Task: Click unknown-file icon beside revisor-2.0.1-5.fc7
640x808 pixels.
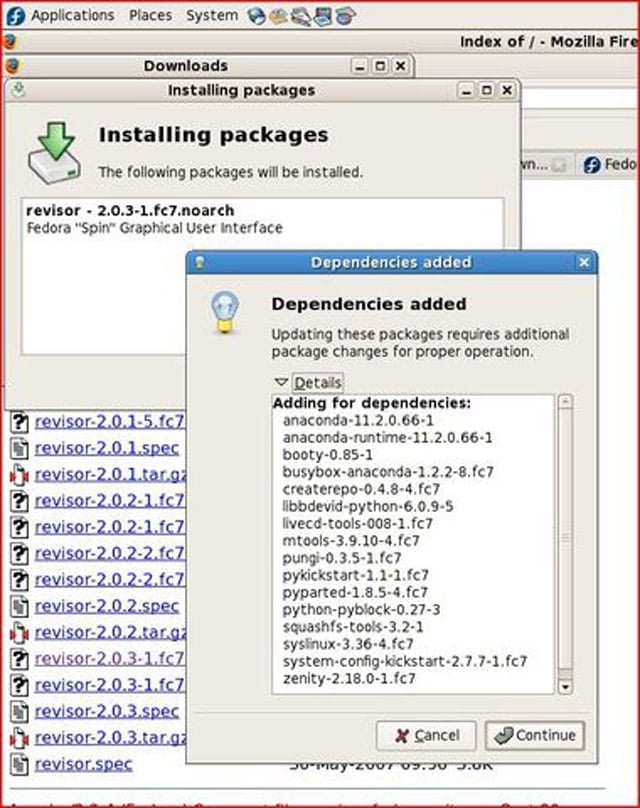Action: click(x=19, y=422)
